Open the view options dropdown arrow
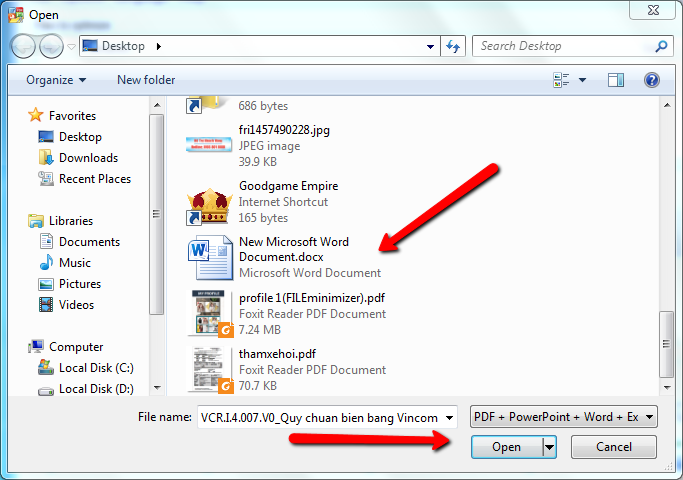This screenshot has height=480, width=683. 582,80
